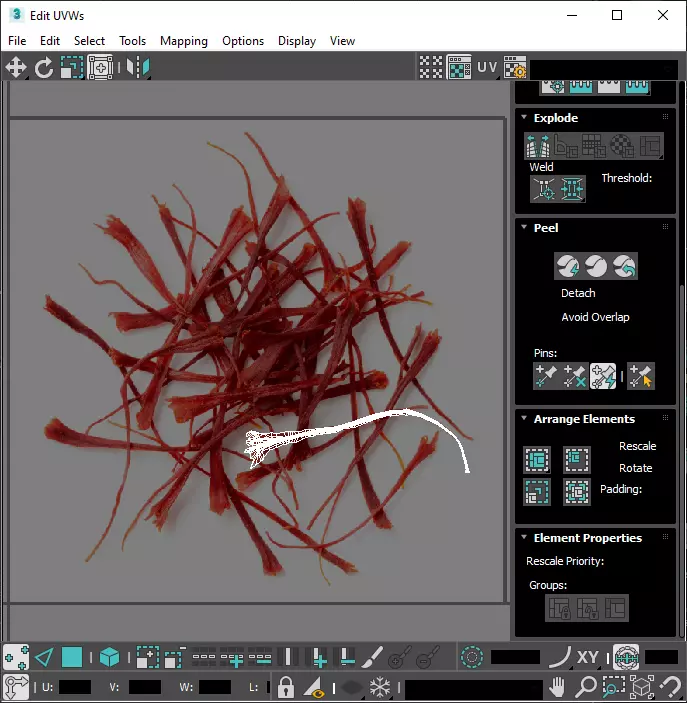Click the Quick Peel icon
The height and width of the screenshot is (703, 687).
[568, 267]
